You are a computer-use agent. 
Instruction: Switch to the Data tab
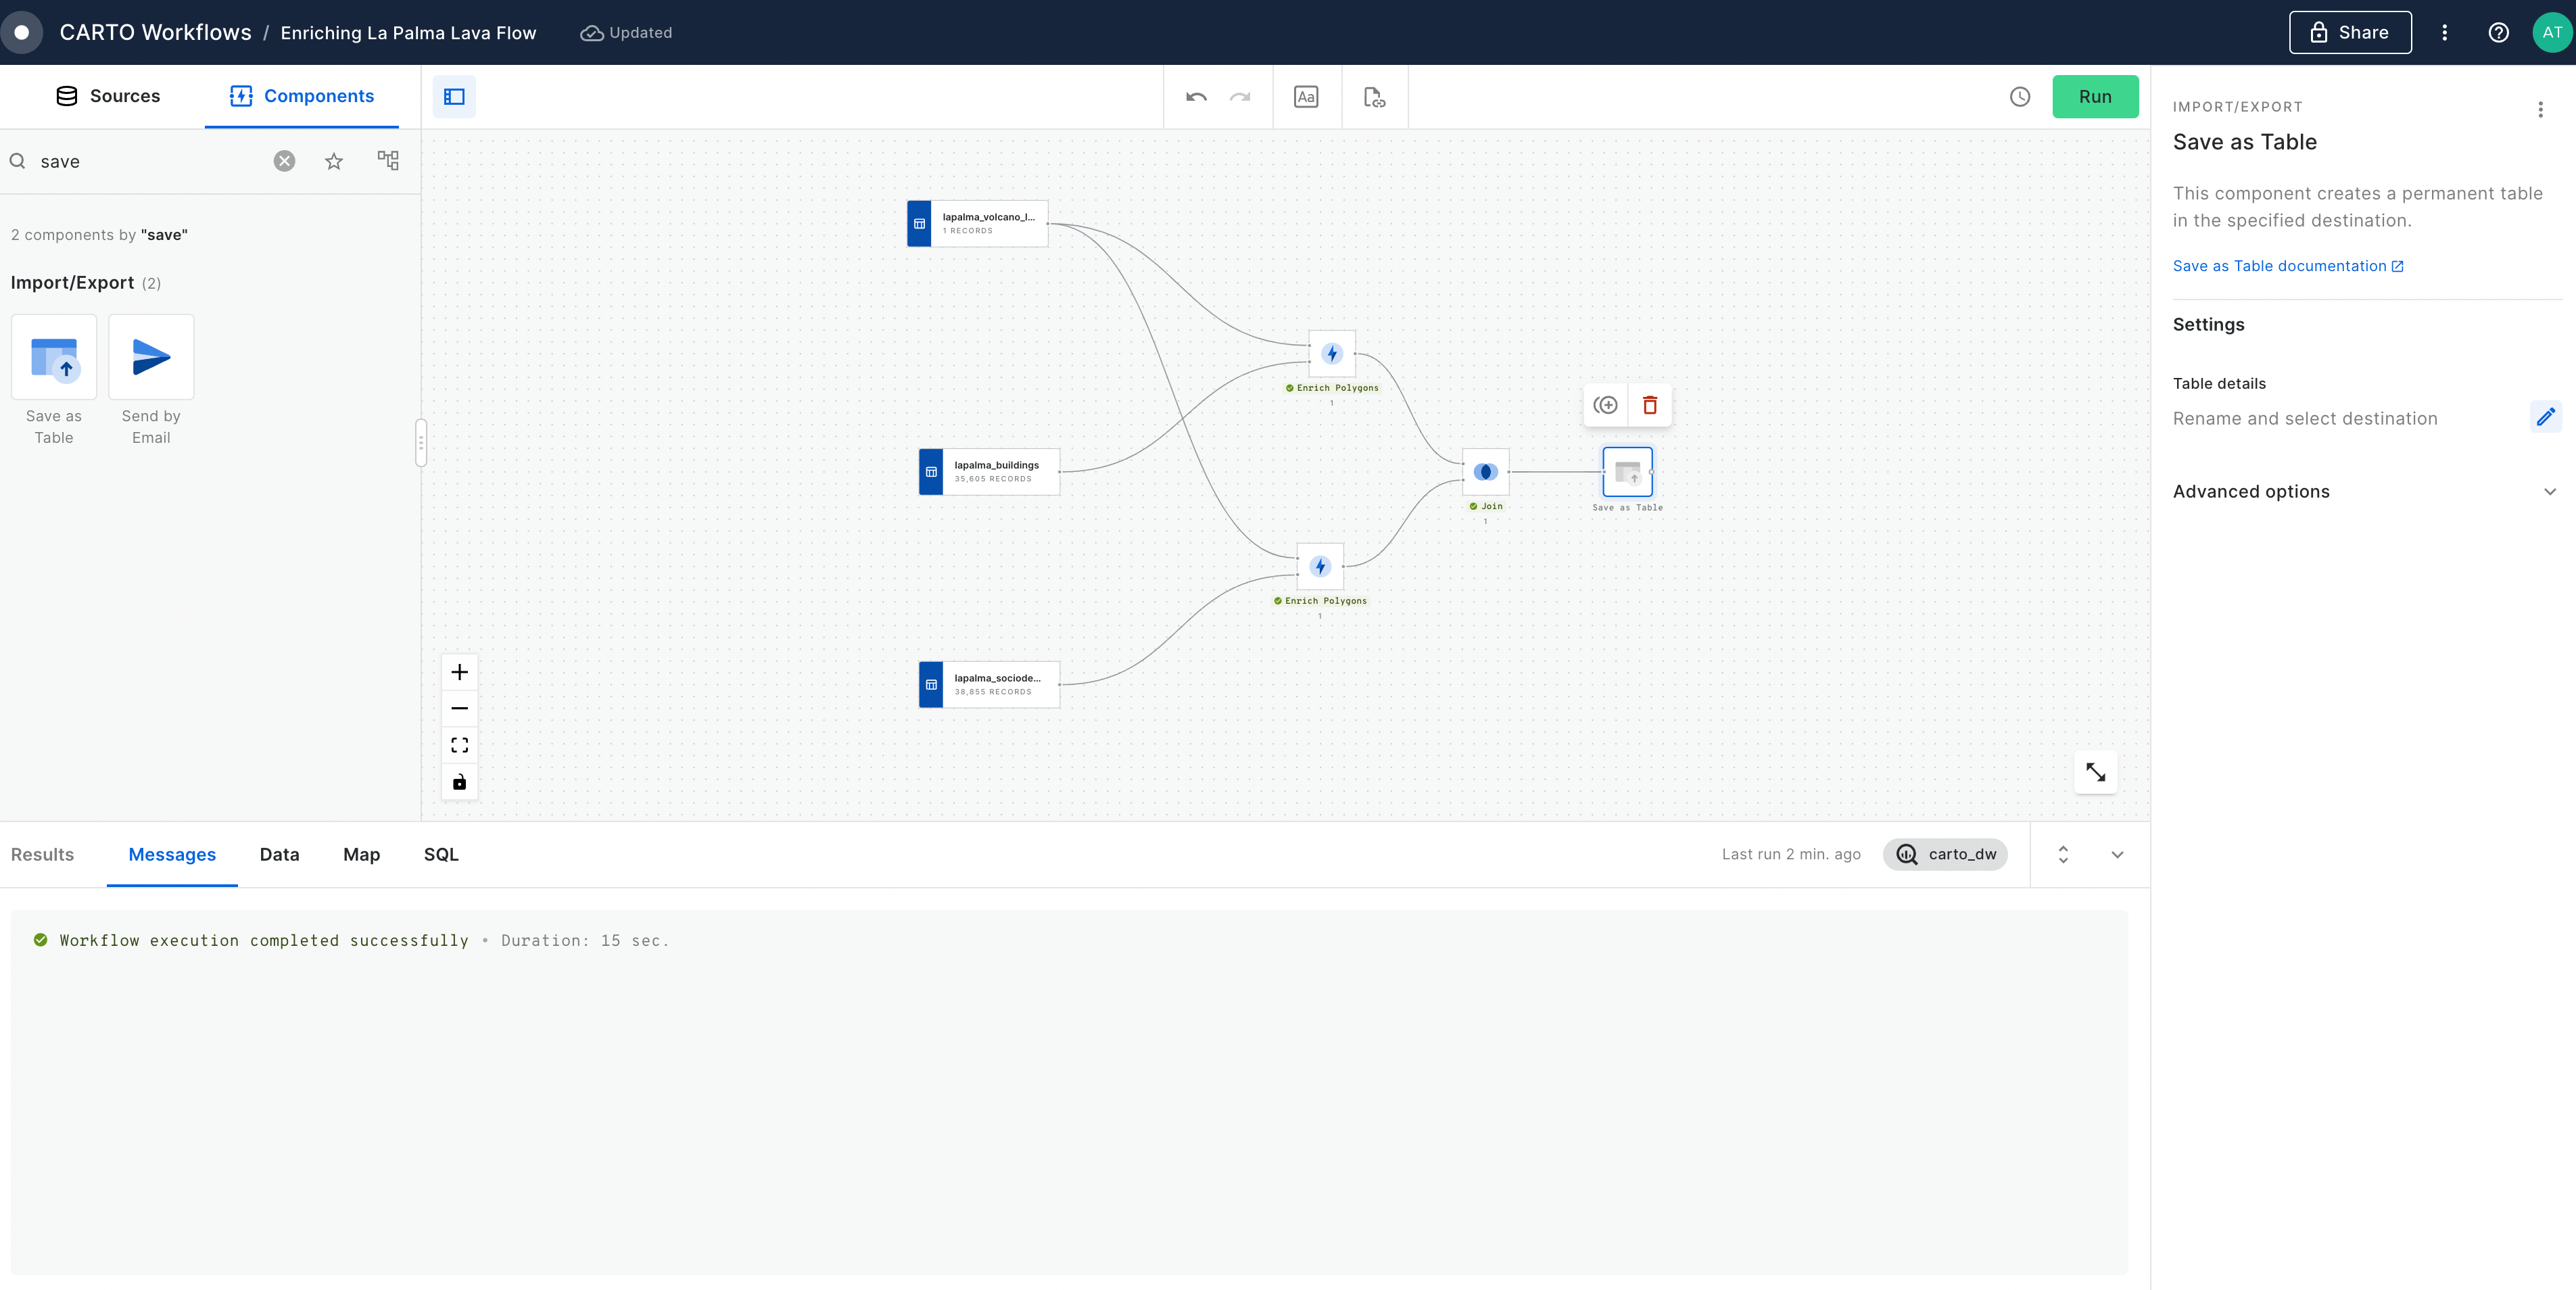pos(279,854)
